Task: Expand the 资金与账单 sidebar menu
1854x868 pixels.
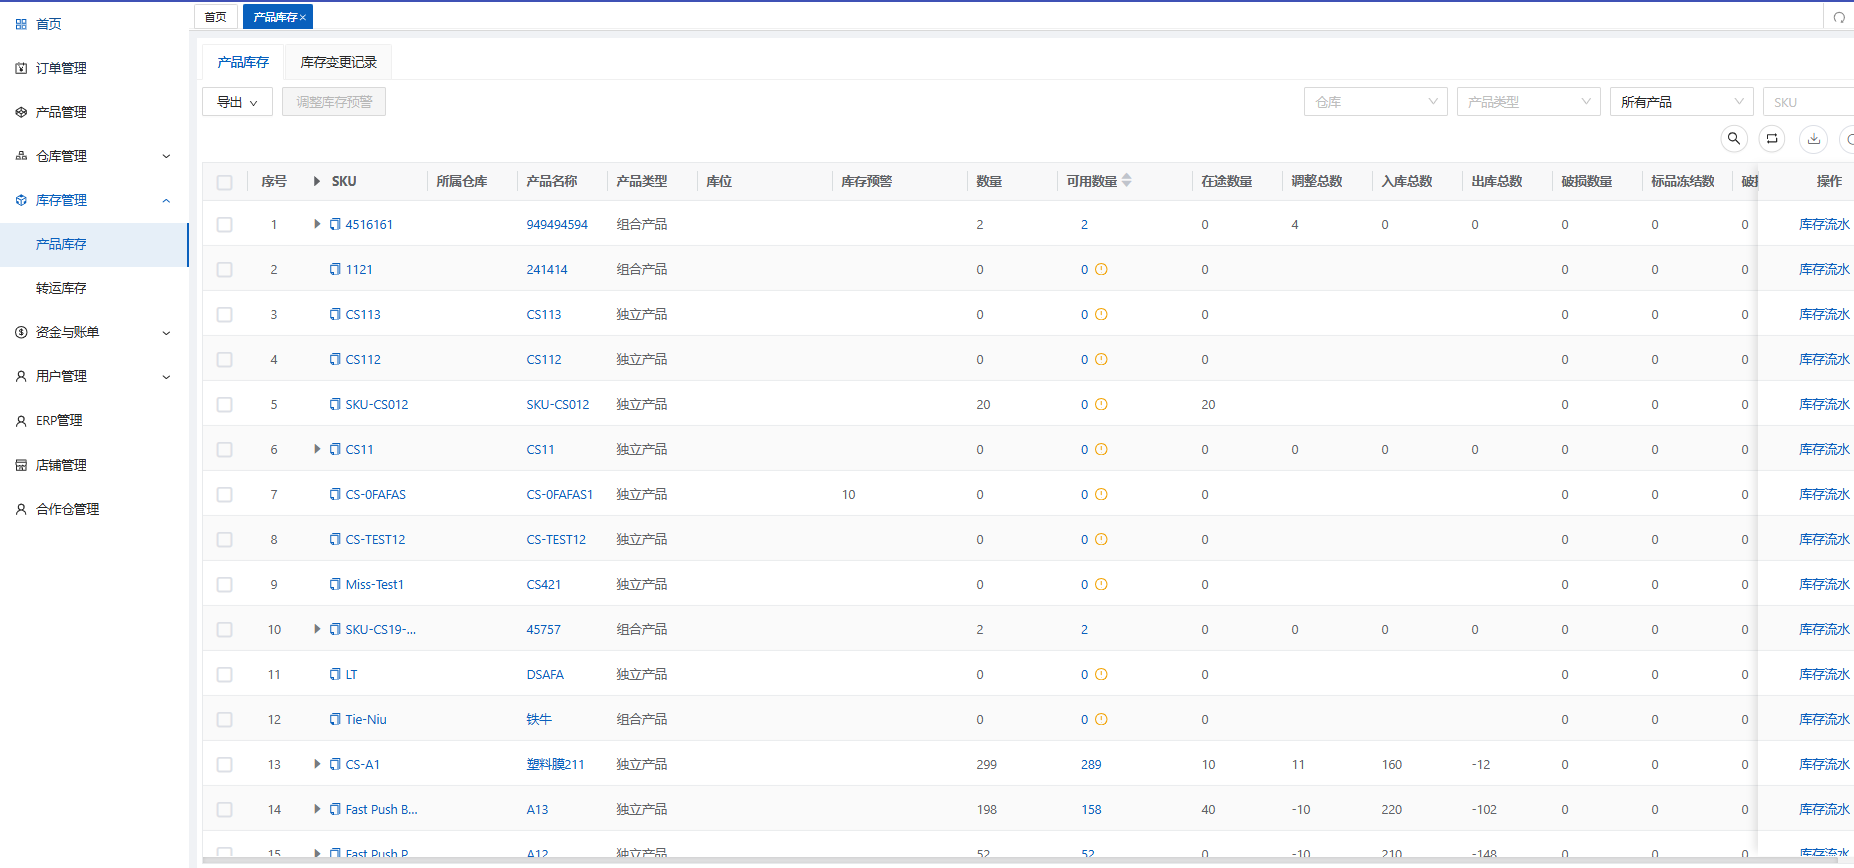Action: tap(94, 332)
